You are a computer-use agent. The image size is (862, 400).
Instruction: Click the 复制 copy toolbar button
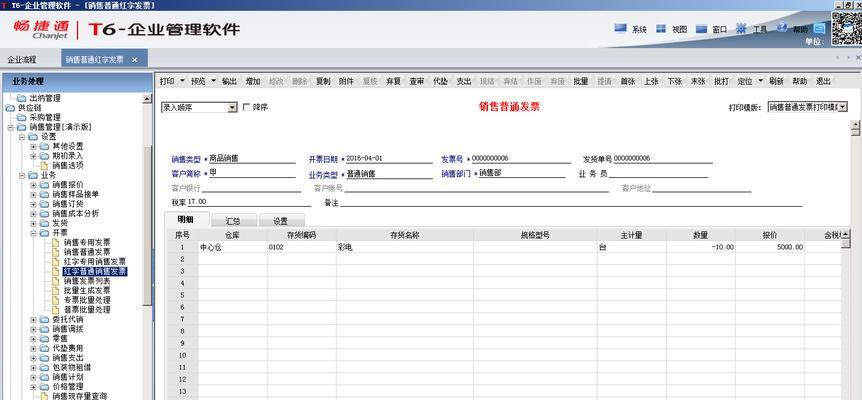(x=323, y=81)
